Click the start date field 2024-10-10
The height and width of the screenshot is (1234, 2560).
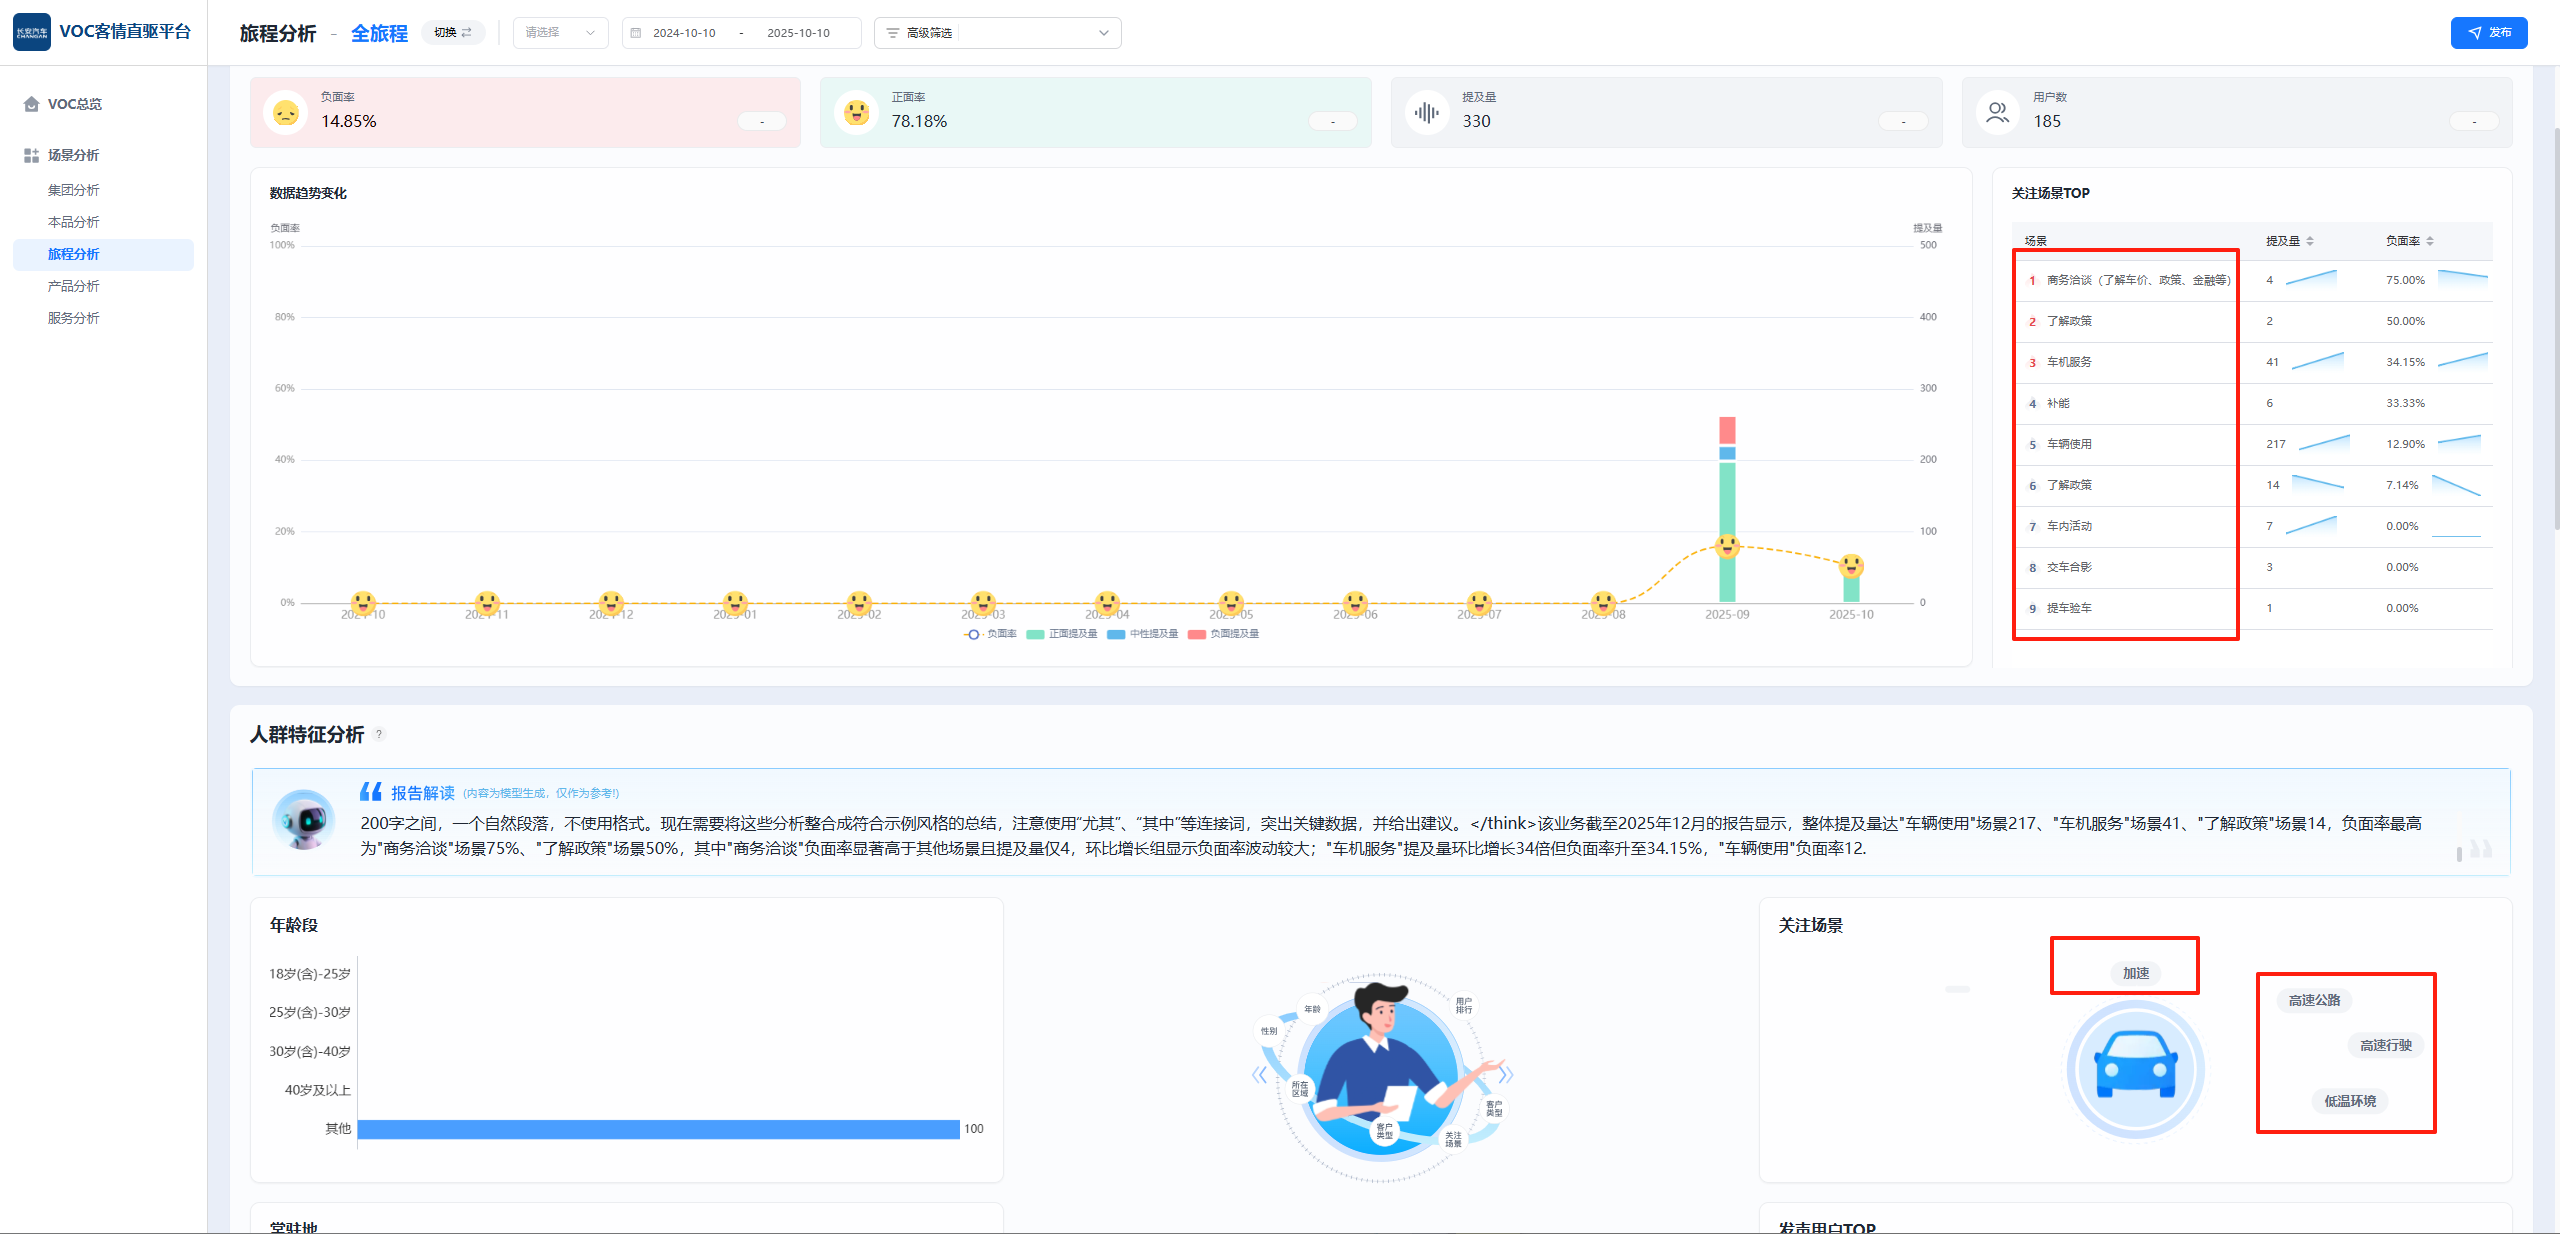click(684, 33)
